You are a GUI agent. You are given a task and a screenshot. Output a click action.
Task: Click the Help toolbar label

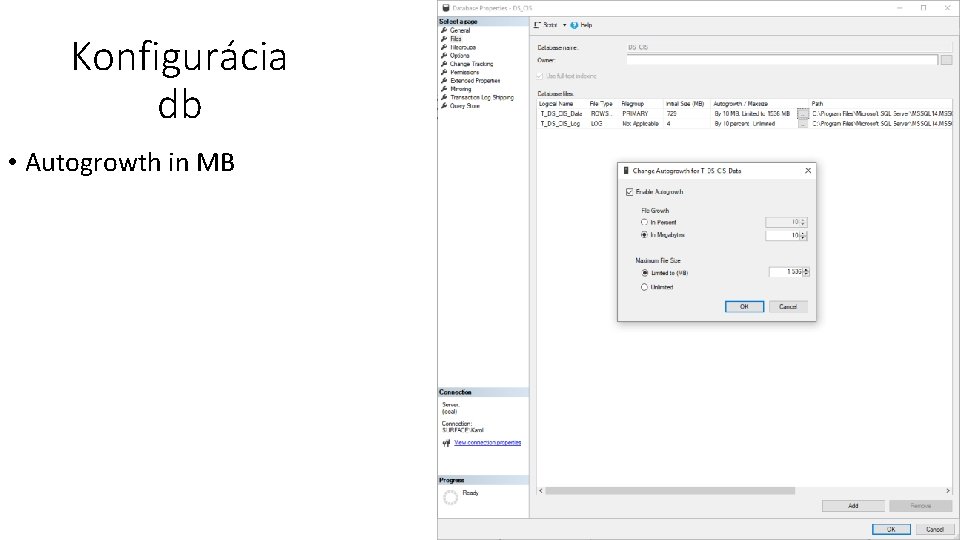[x=586, y=25]
